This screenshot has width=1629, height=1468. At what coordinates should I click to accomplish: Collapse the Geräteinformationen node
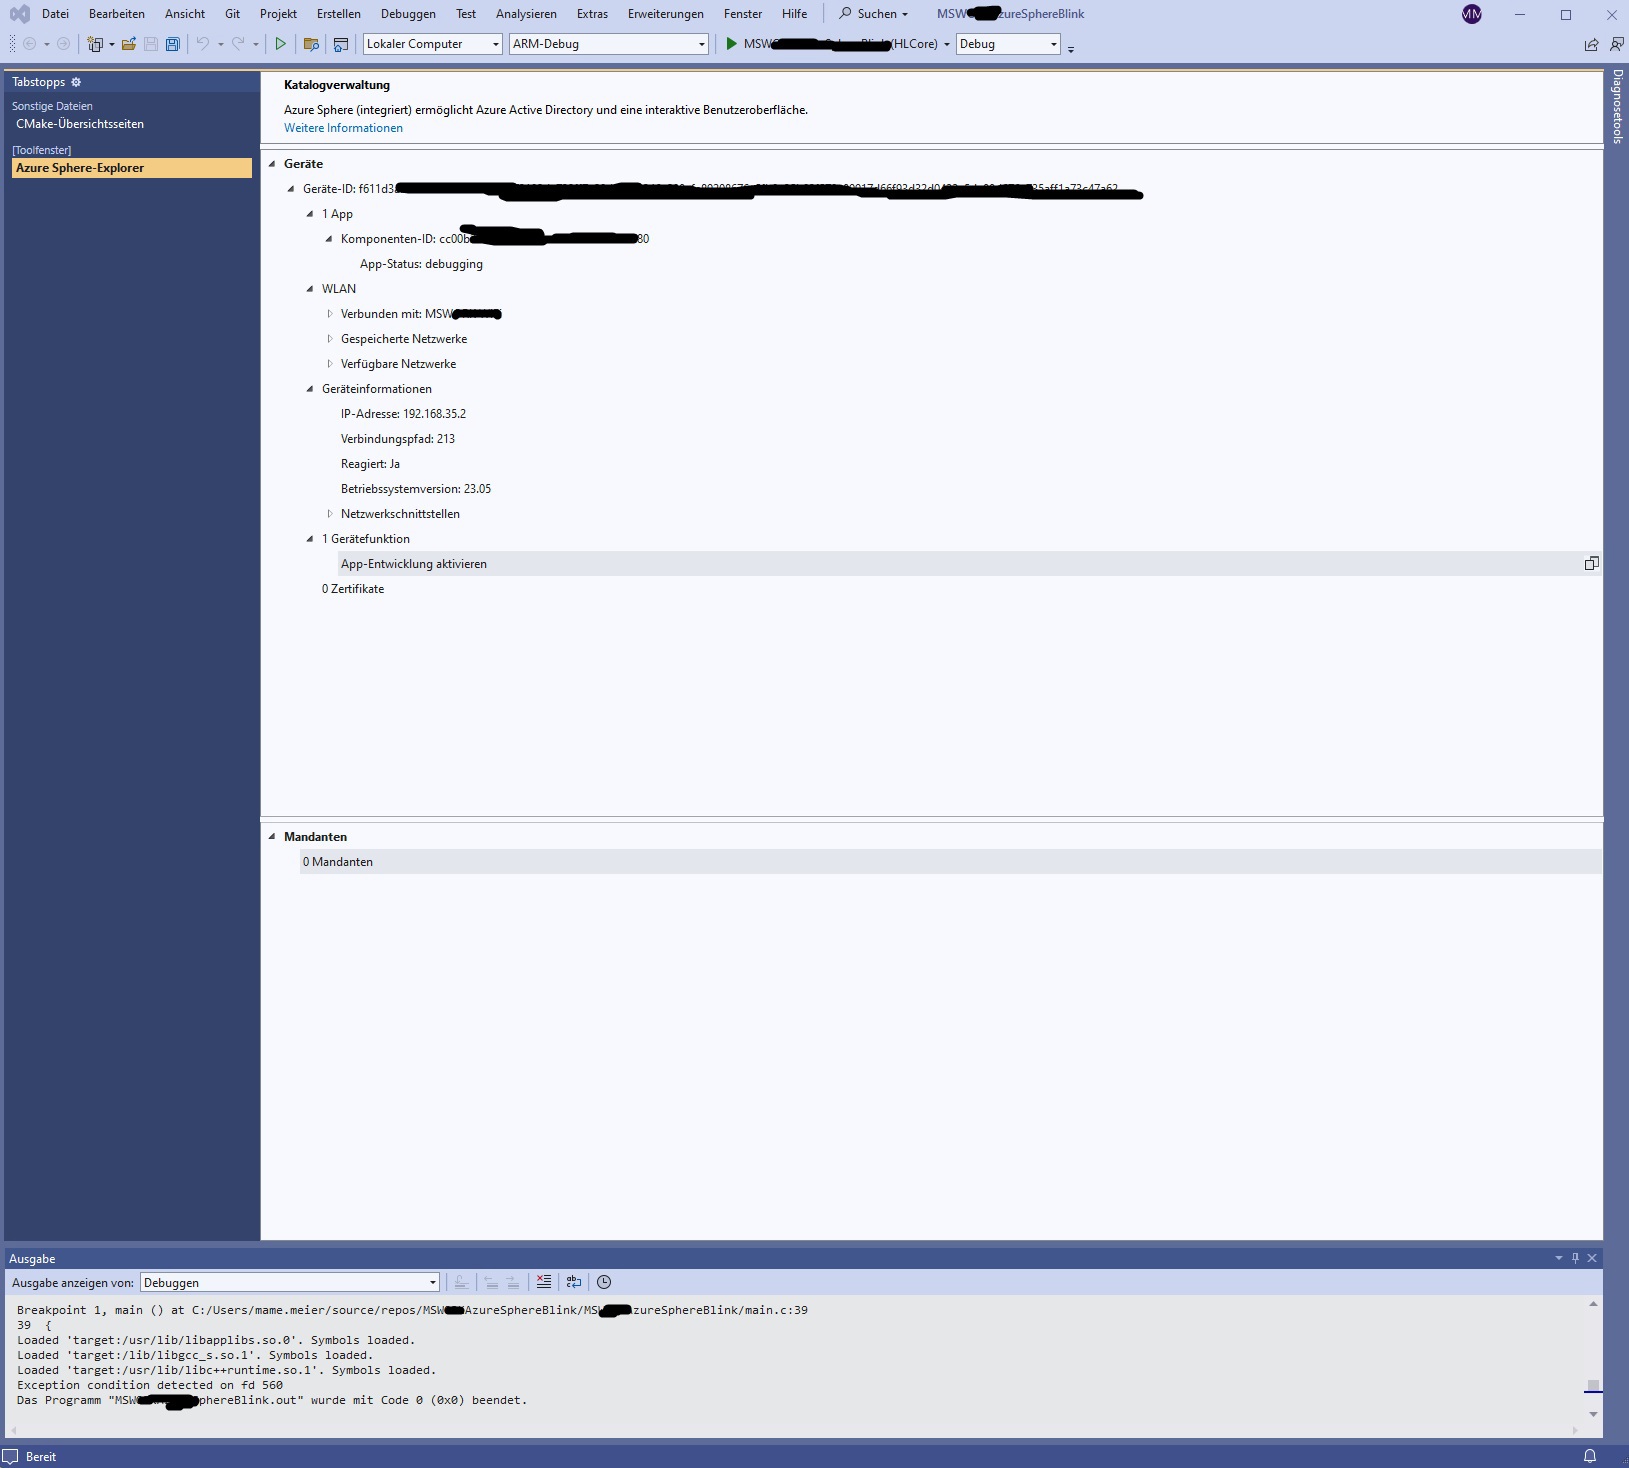pyautogui.click(x=310, y=389)
